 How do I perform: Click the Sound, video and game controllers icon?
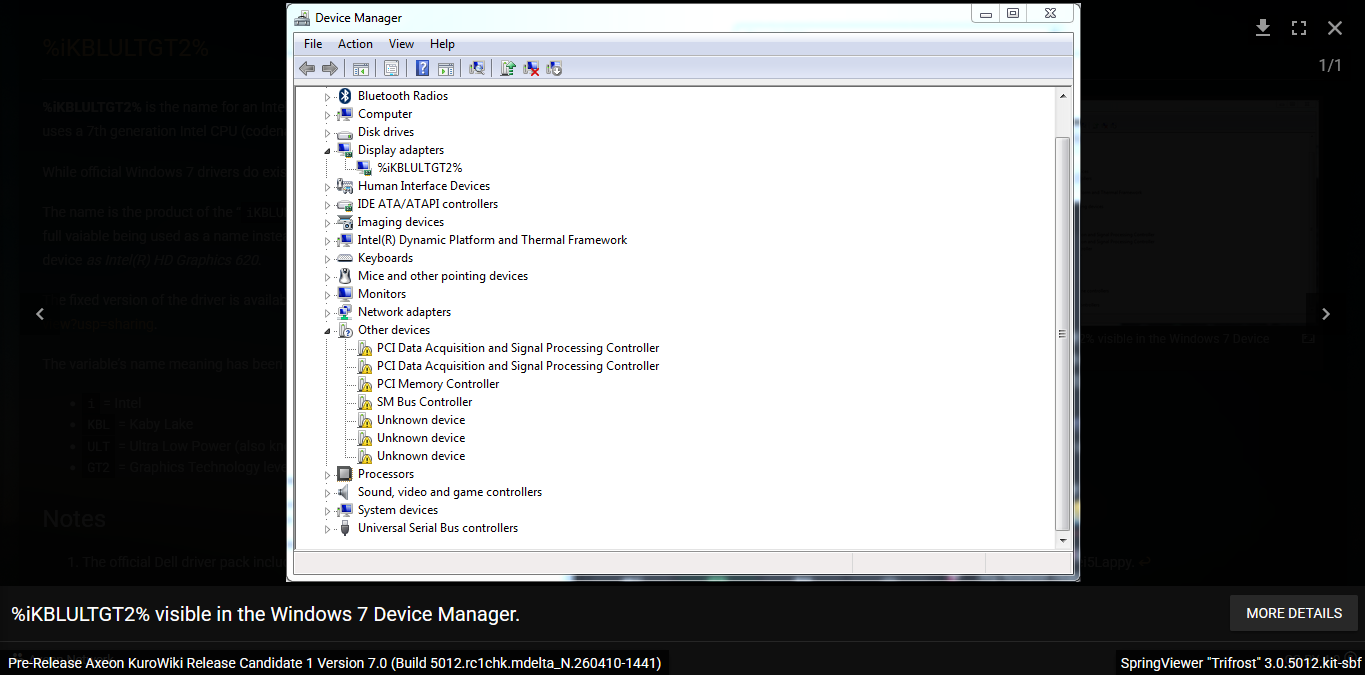click(x=345, y=492)
